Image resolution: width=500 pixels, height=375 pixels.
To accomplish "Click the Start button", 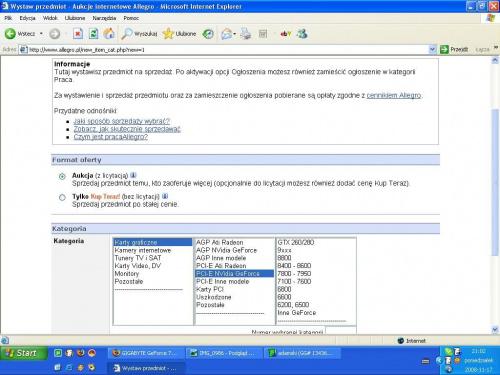I will (24, 353).
